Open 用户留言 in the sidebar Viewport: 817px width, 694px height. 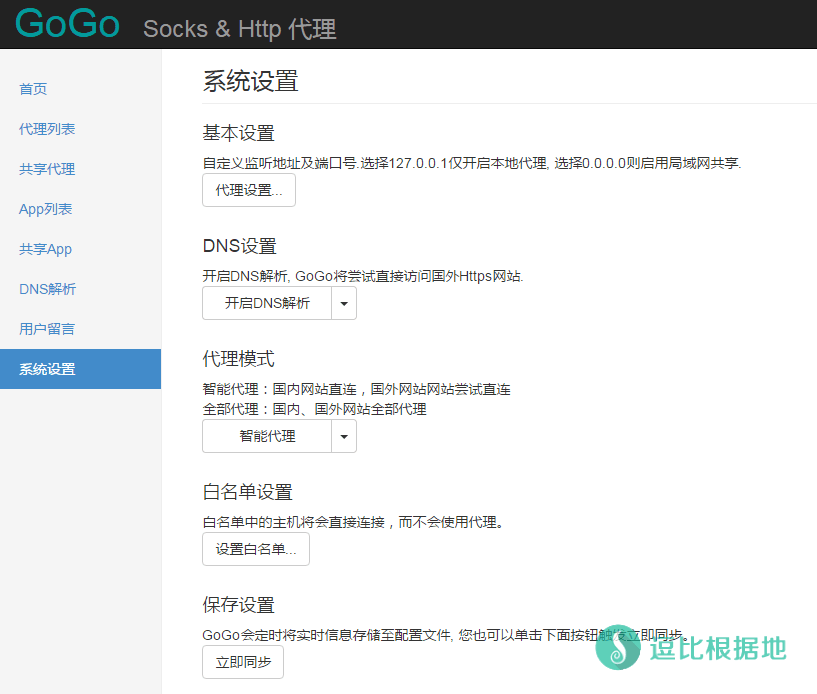point(47,329)
